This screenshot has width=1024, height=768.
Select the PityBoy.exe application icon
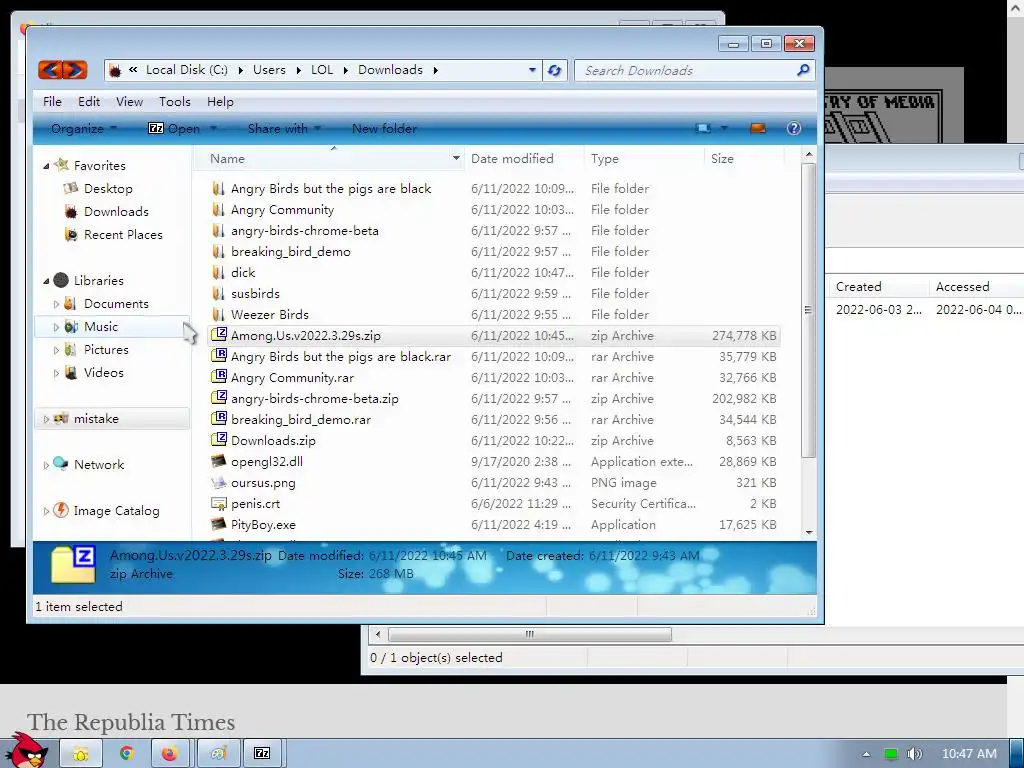point(219,524)
